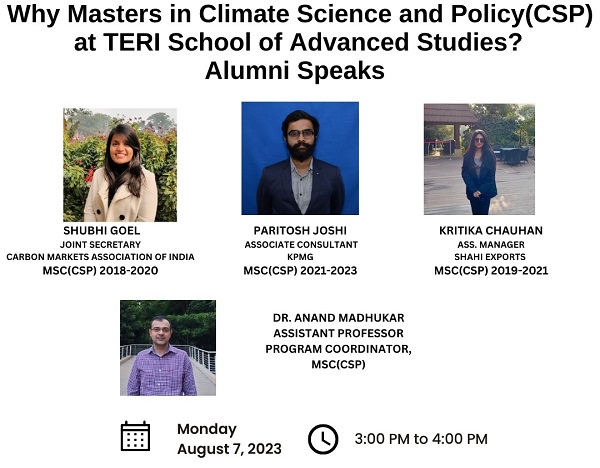The height and width of the screenshot is (468, 600).
Task: Click the PARITOSH JOSHI name label
Action: click(x=300, y=230)
